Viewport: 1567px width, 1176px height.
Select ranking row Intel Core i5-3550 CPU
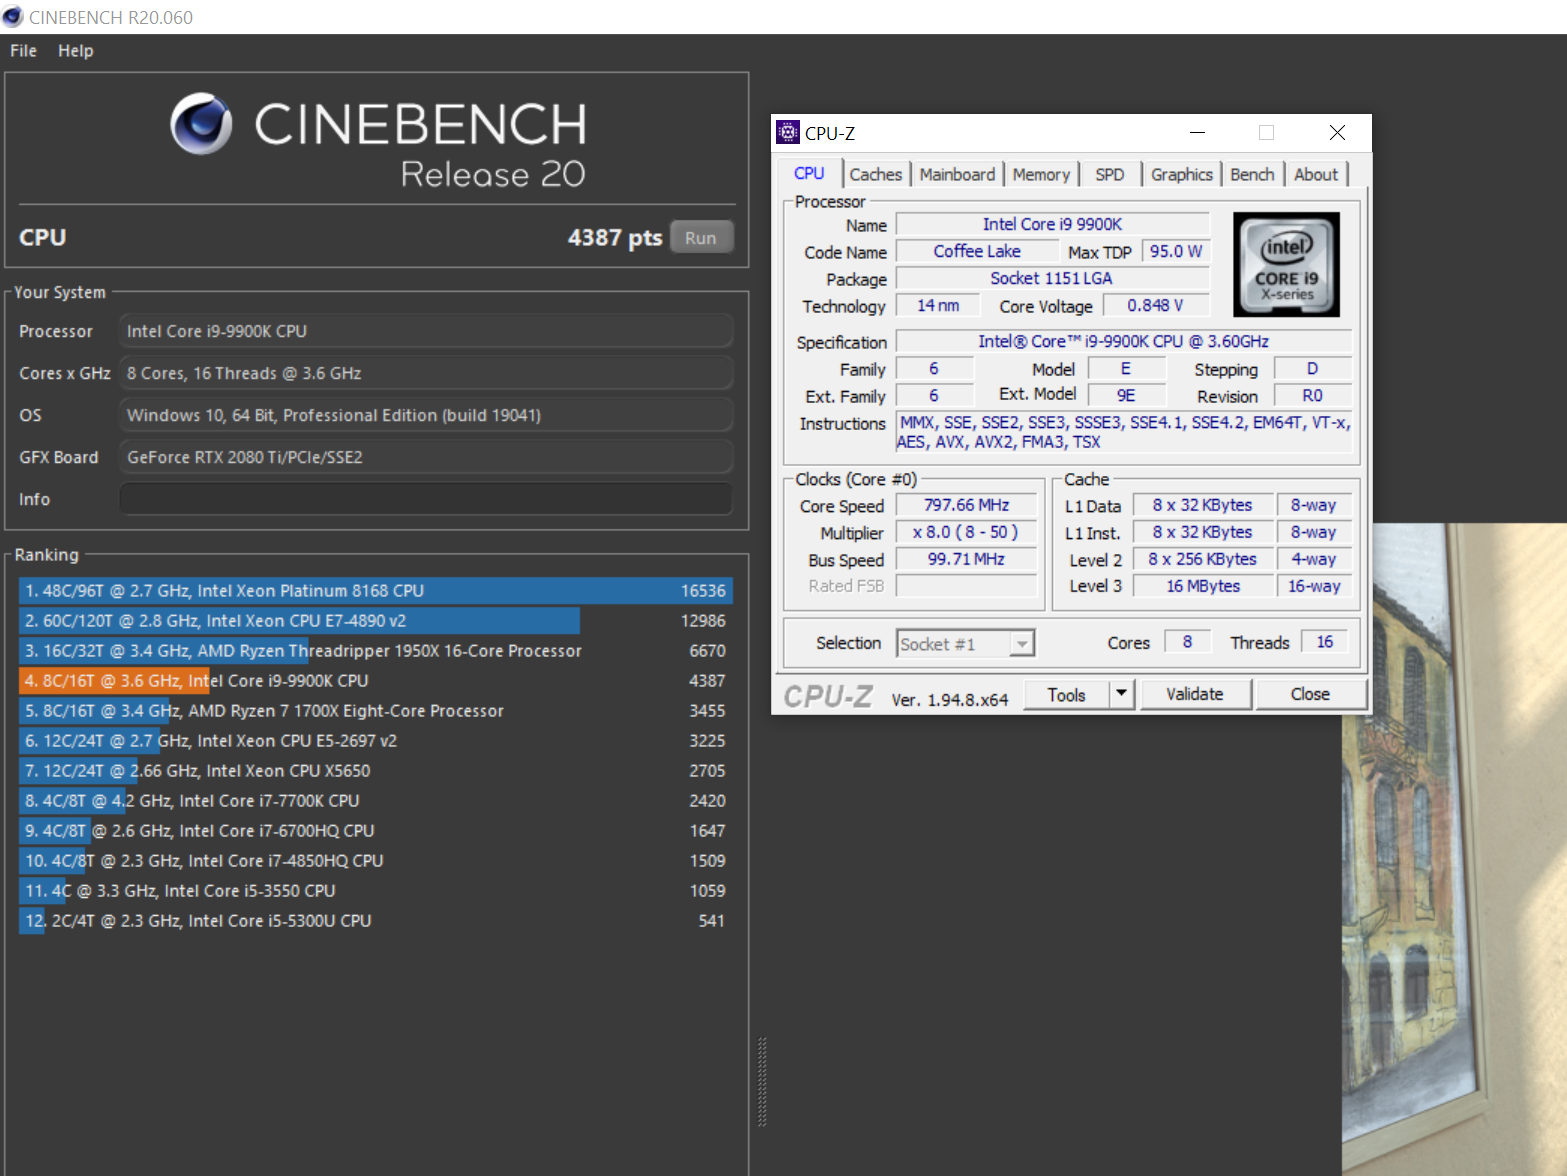[376, 891]
